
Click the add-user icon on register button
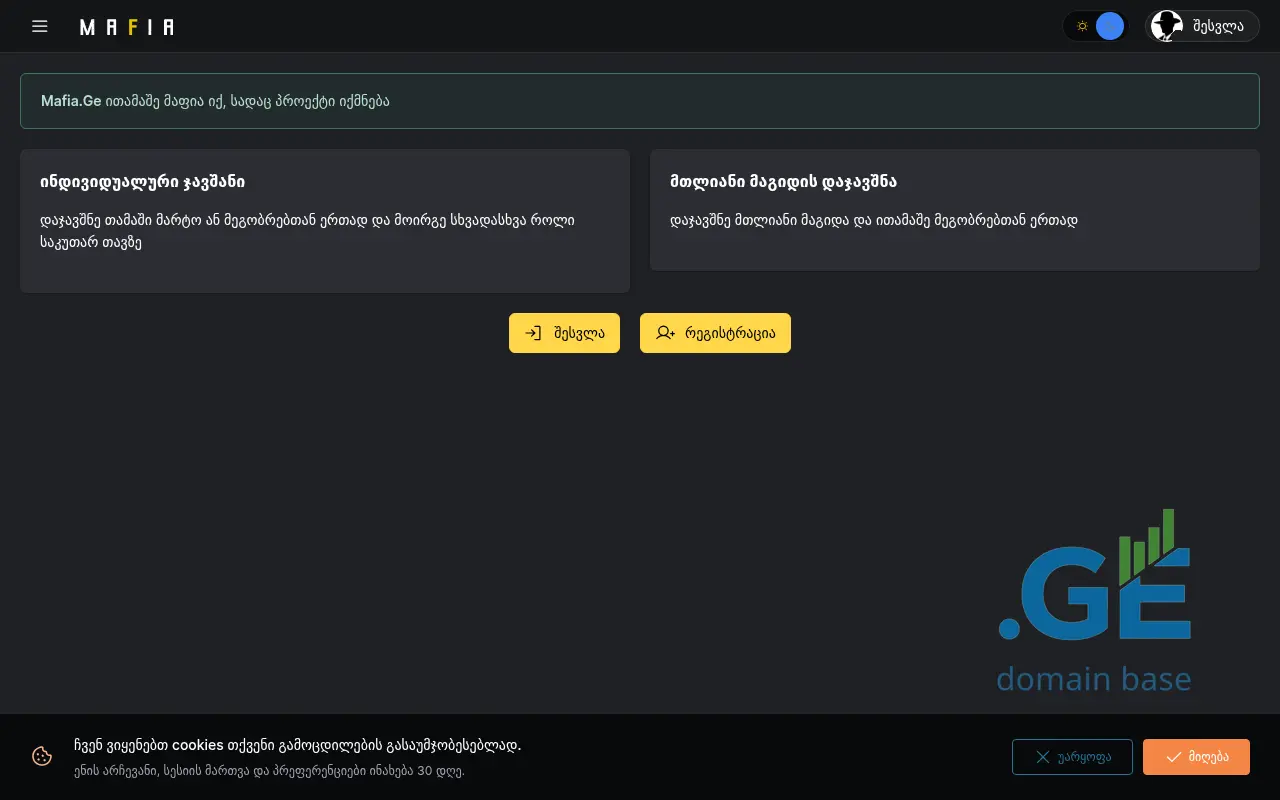point(665,333)
